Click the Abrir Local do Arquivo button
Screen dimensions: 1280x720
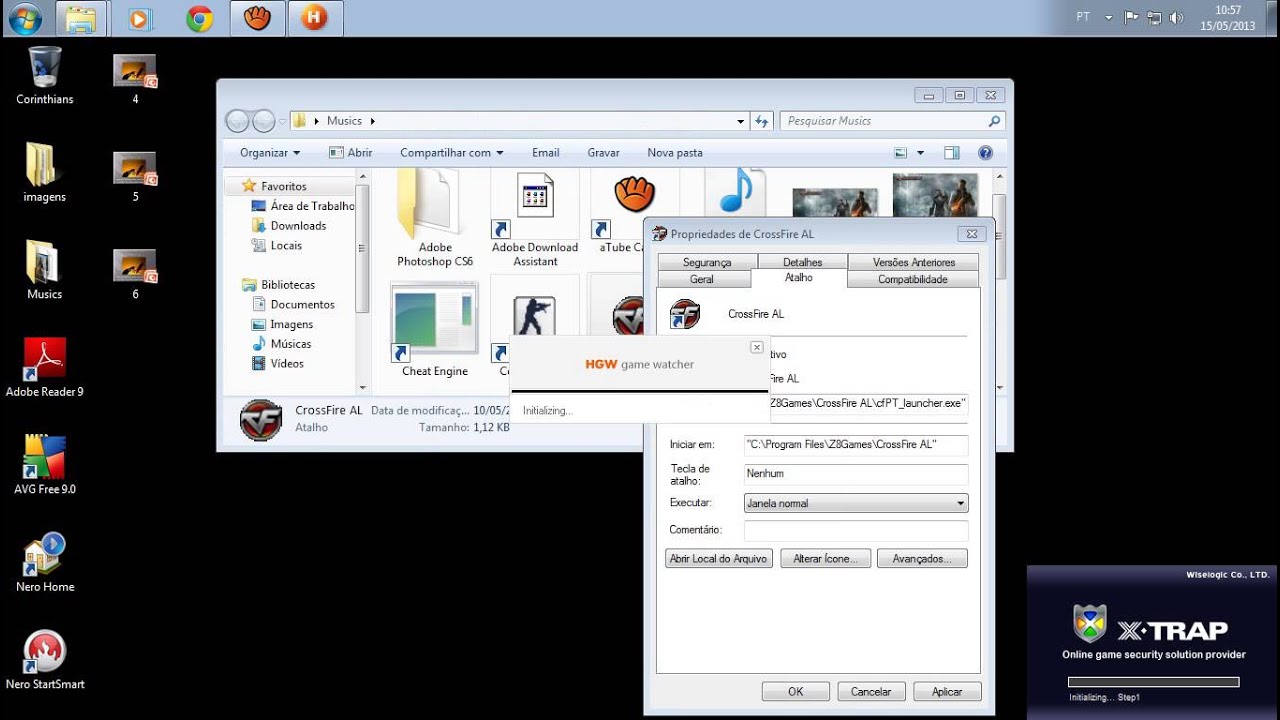point(719,559)
